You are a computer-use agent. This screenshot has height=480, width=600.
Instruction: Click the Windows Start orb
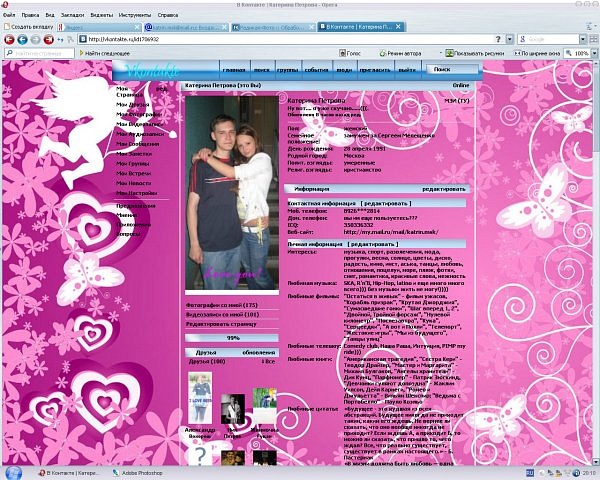13,473
